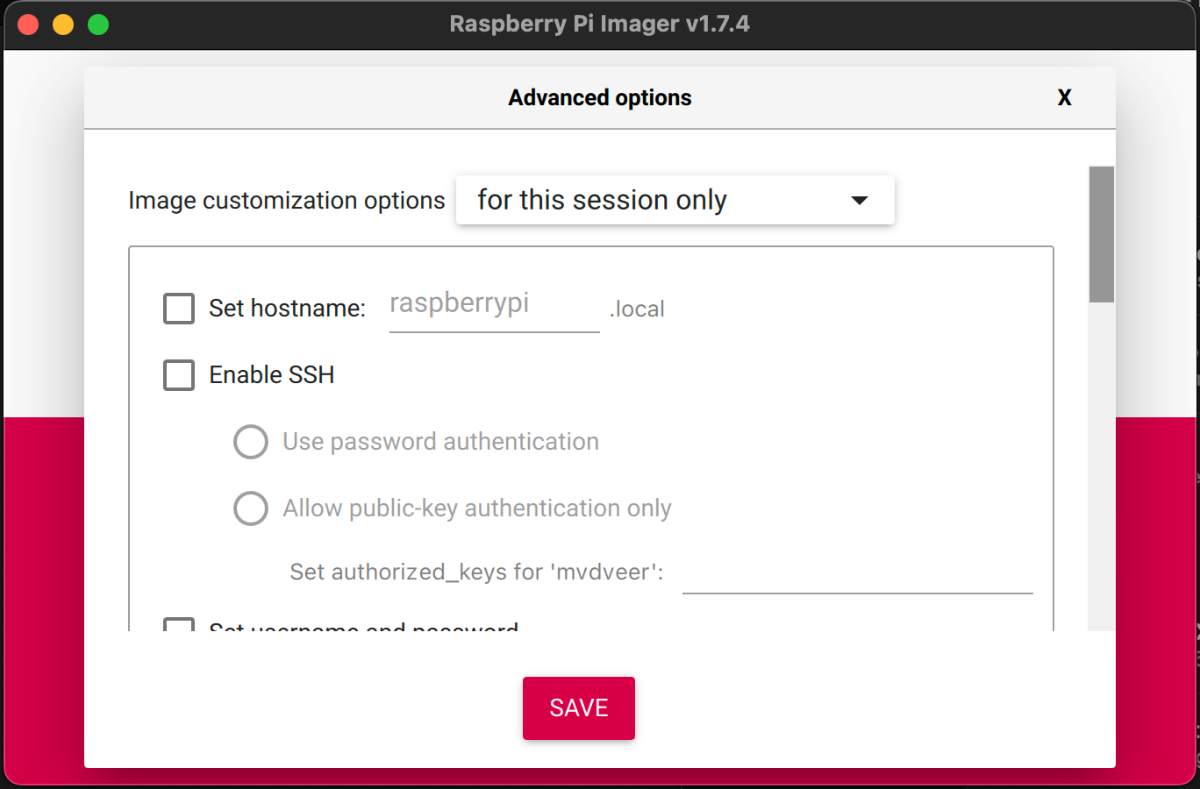The height and width of the screenshot is (789, 1200).
Task: Open the Image customization options dropdown
Action: click(675, 200)
